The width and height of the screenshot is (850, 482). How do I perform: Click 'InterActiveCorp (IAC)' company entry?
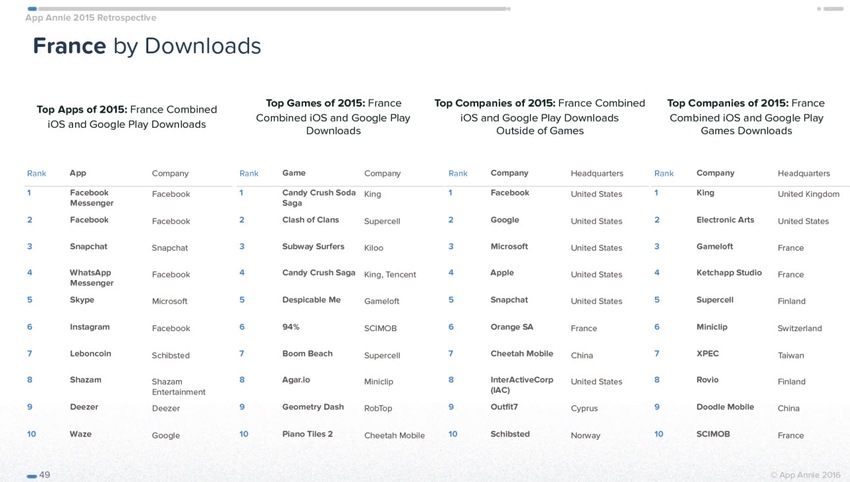coord(521,384)
